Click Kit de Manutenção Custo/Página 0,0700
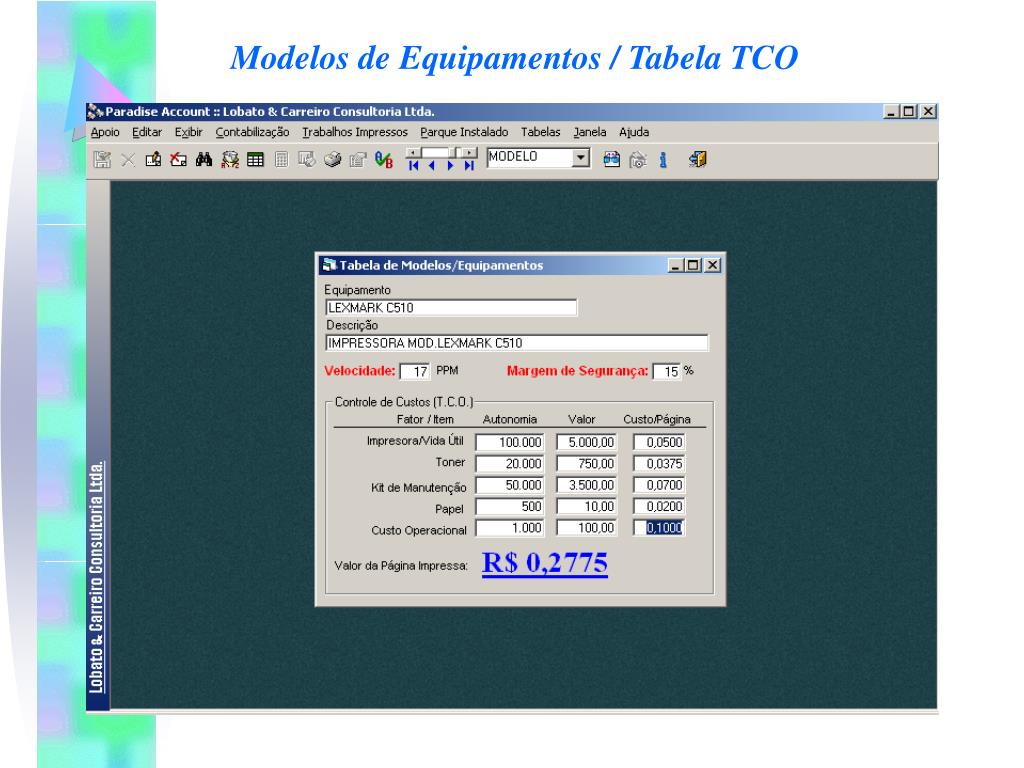Screen dimensions: 1024x768 click(659, 485)
